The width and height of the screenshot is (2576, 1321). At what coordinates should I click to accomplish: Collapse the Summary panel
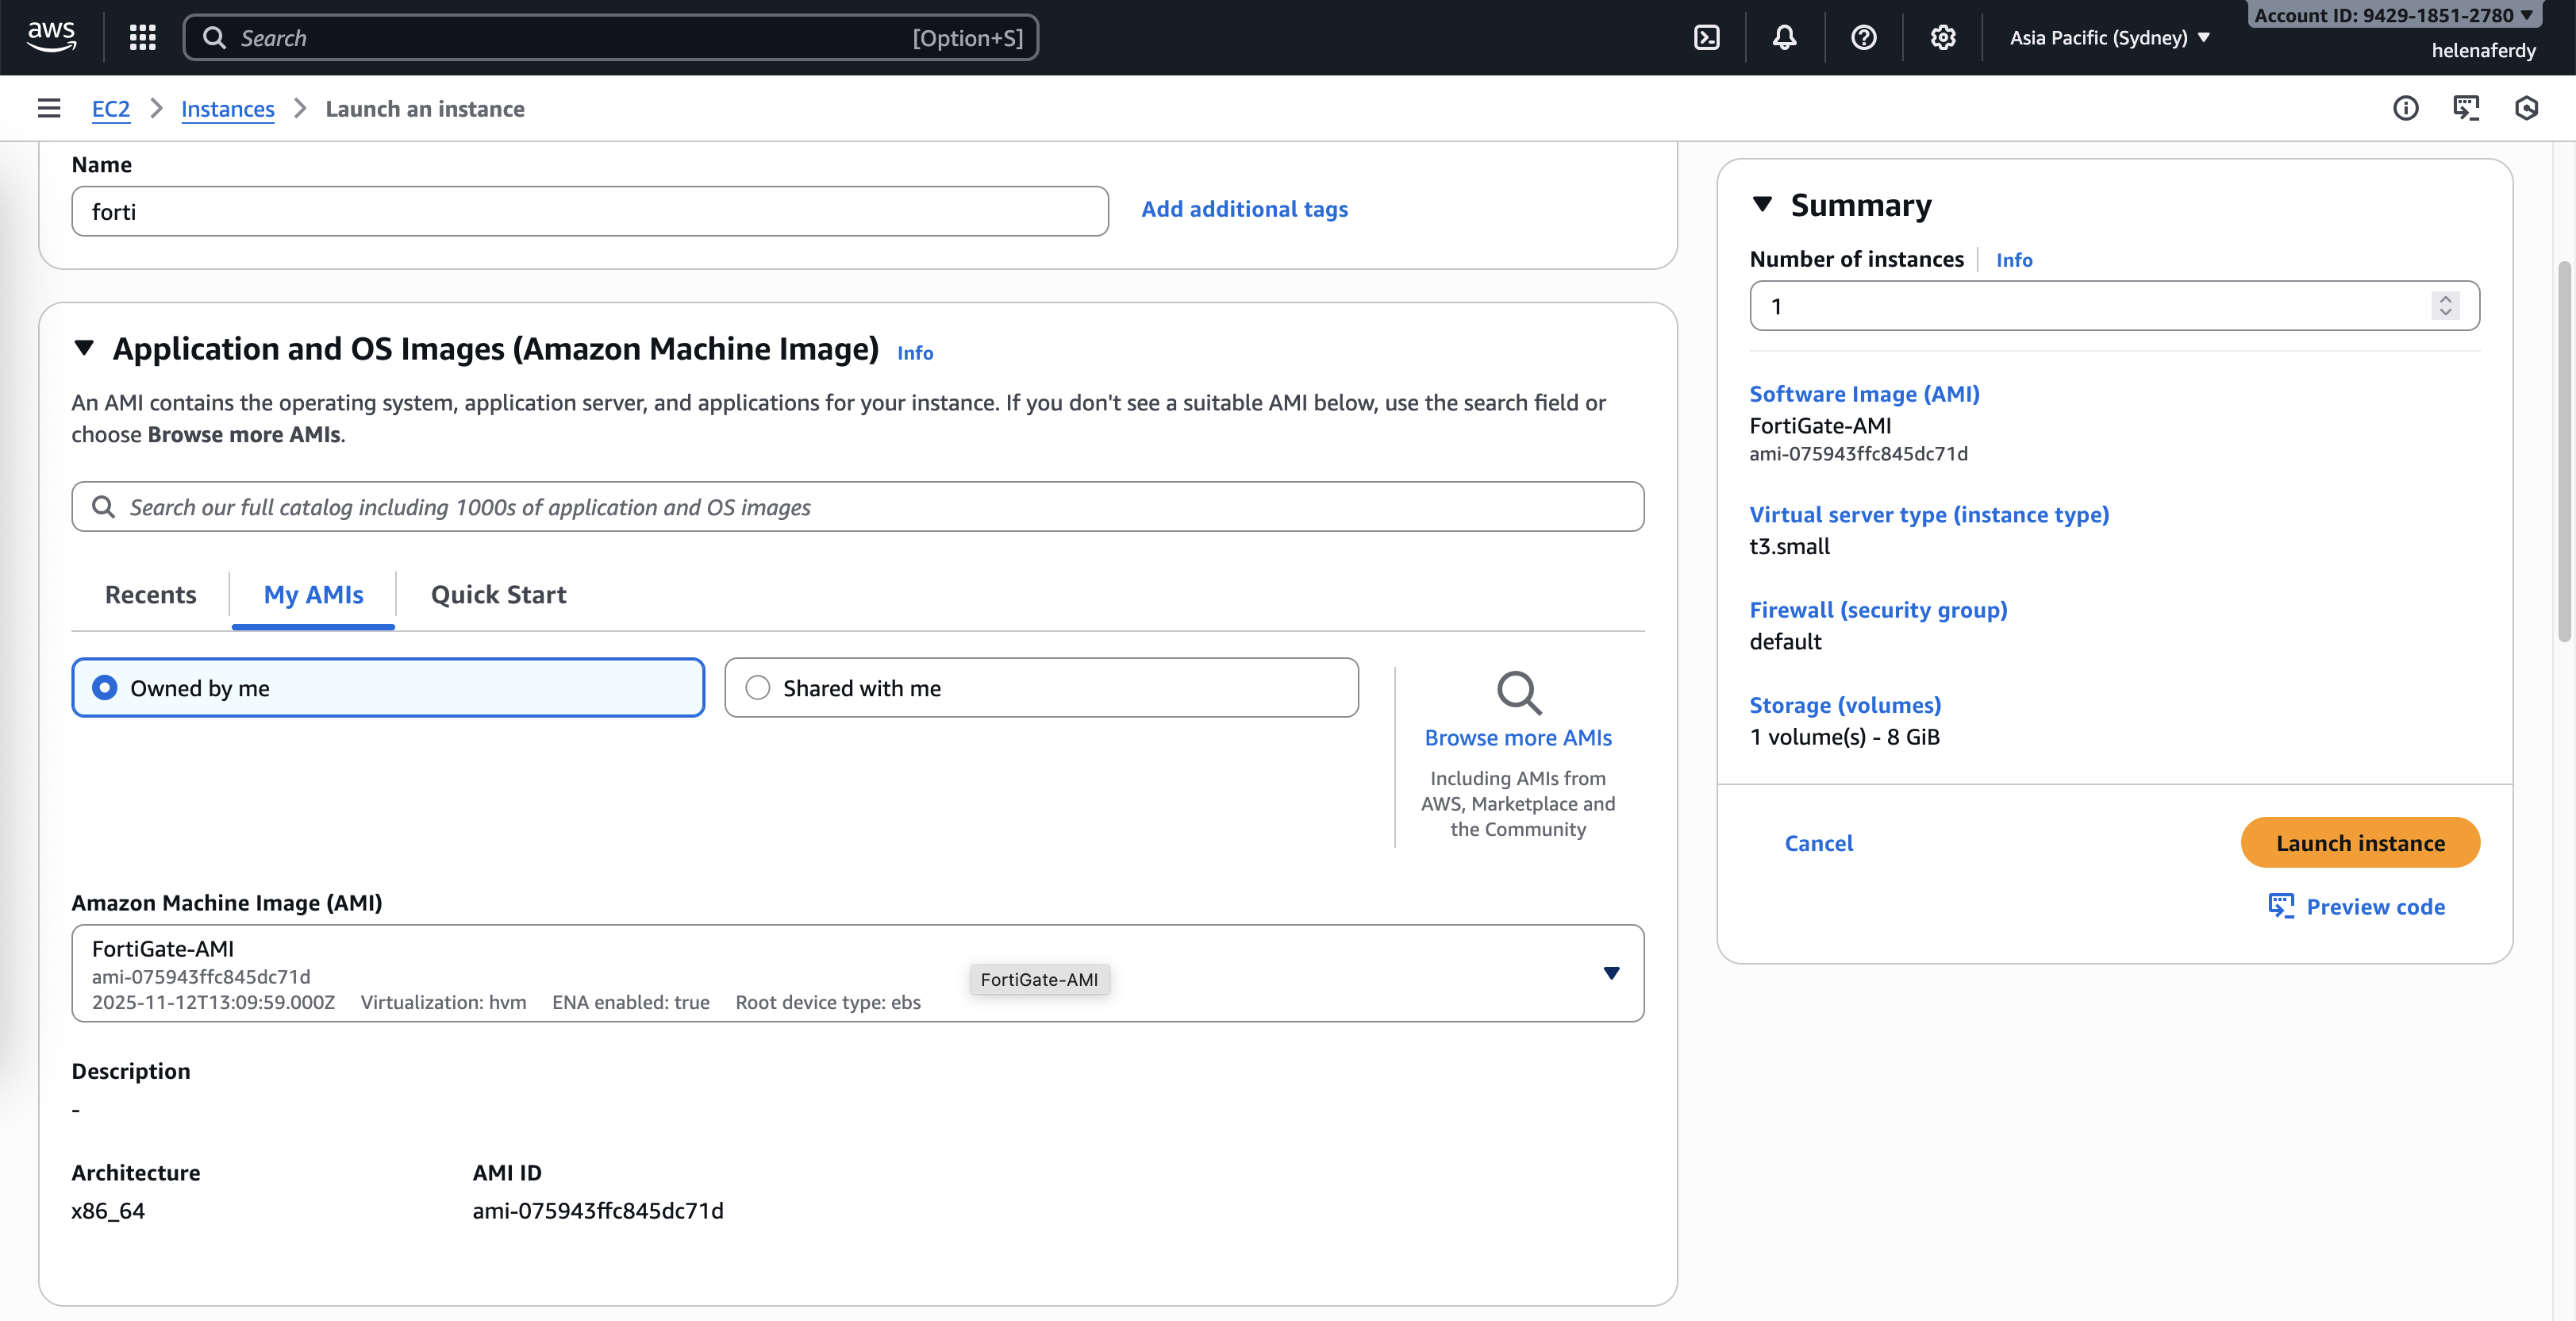point(1762,205)
